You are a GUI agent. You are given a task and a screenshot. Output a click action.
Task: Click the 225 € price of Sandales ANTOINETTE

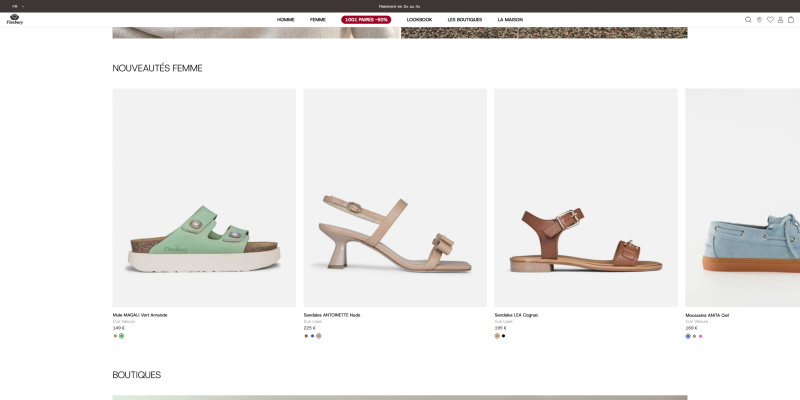click(310, 328)
